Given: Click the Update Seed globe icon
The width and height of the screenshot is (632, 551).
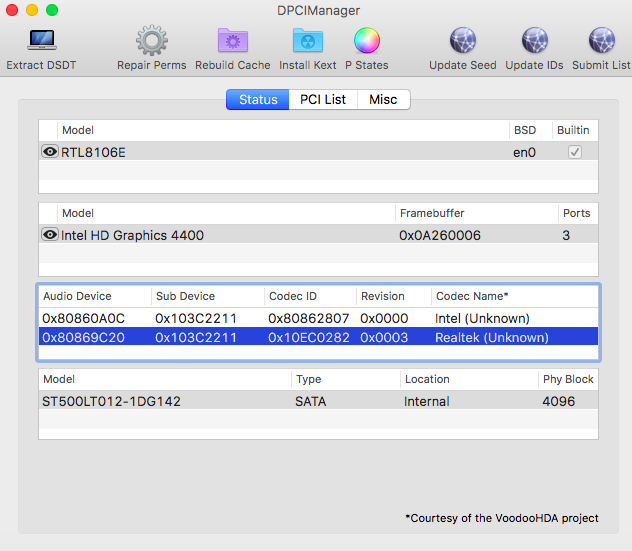Looking at the screenshot, I should tap(462, 41).
